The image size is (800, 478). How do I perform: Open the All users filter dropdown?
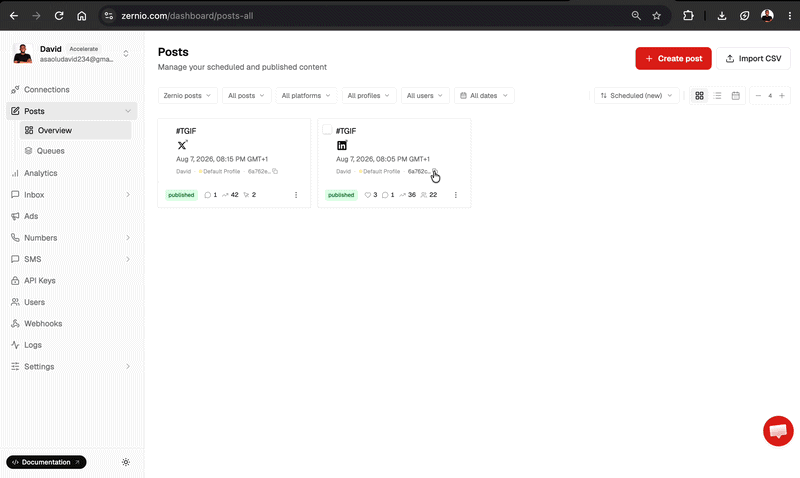click(x=425, y=95)
